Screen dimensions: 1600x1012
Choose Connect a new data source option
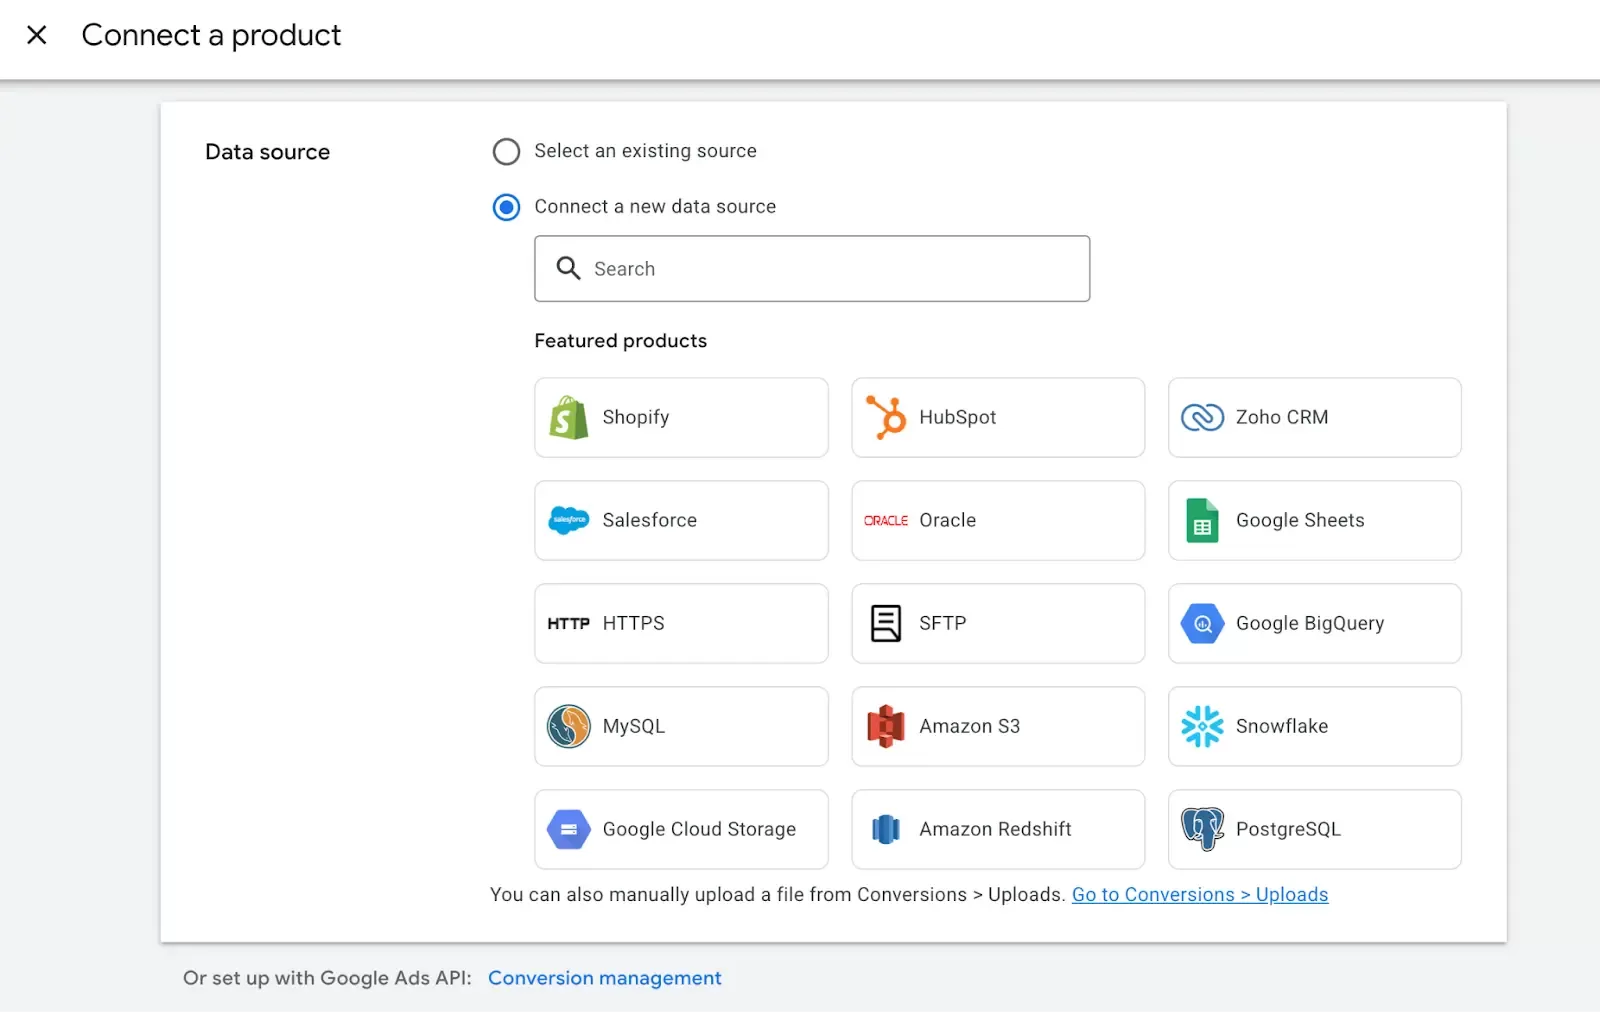pos(506,207)
